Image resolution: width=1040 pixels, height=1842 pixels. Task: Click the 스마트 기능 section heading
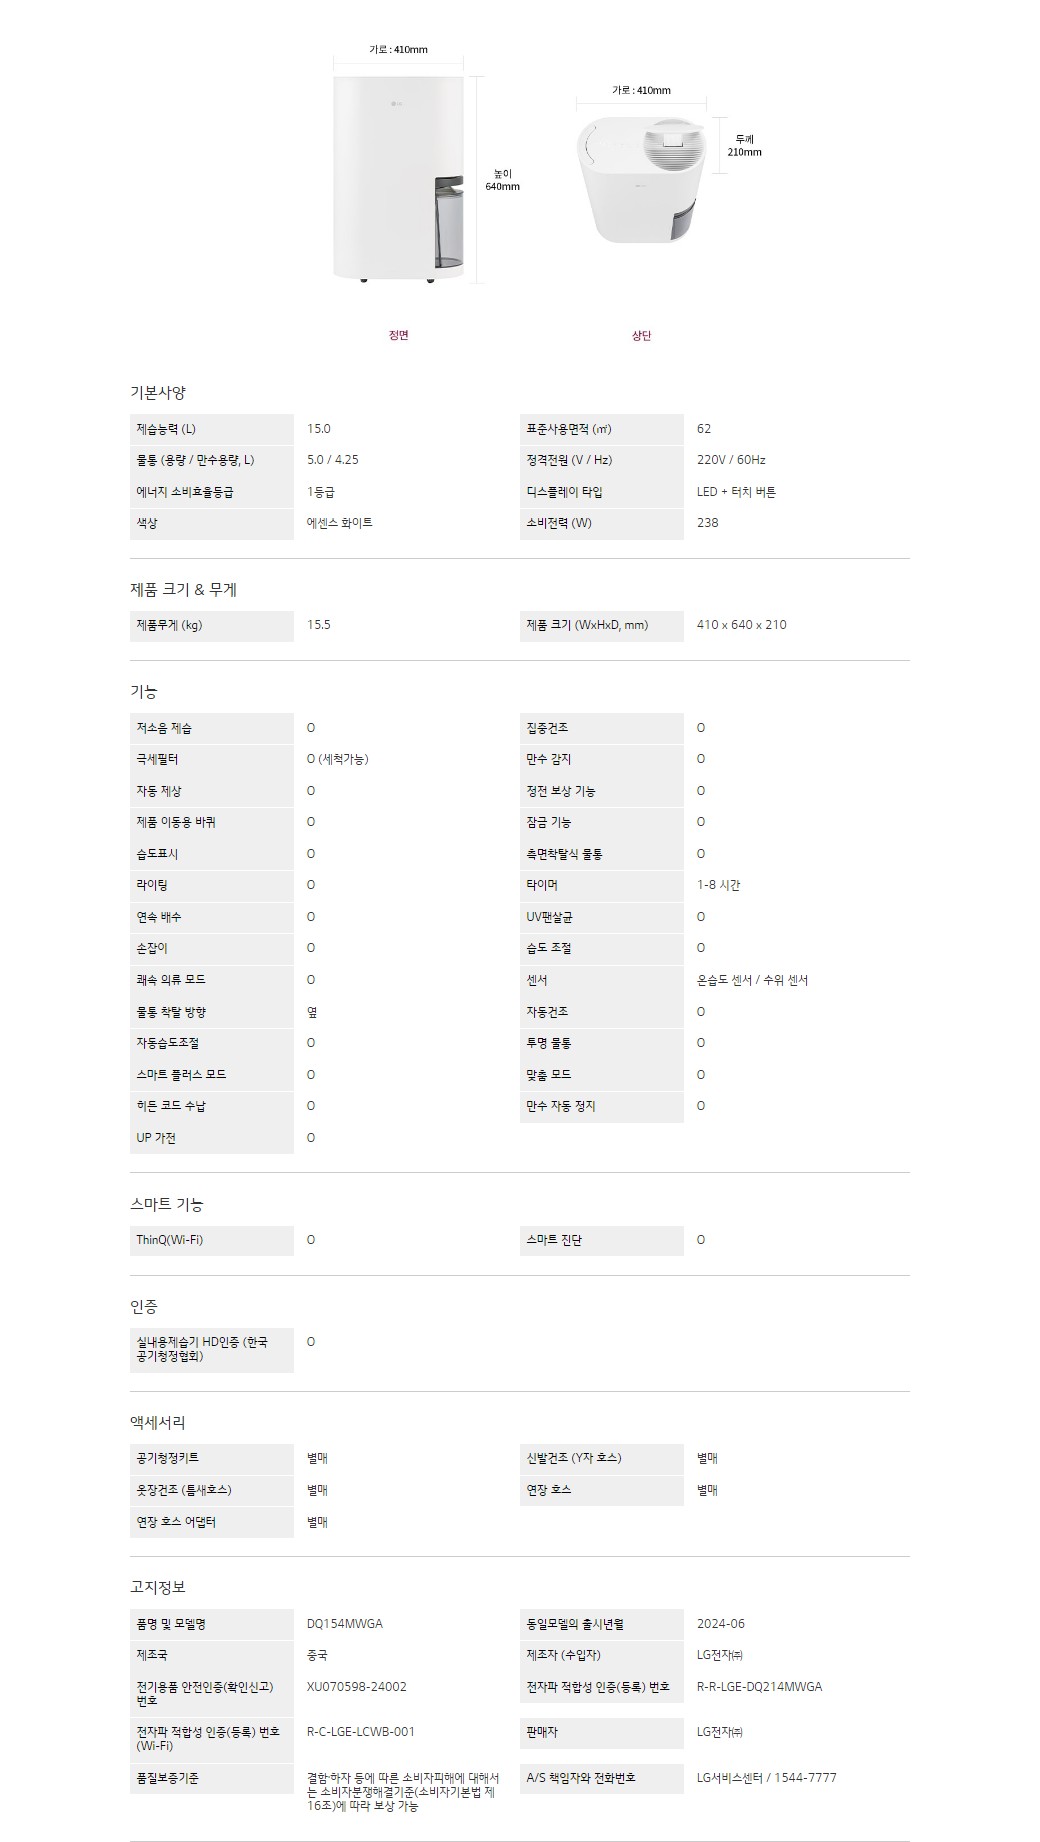pyautogui.click(x=166, y=1204)
